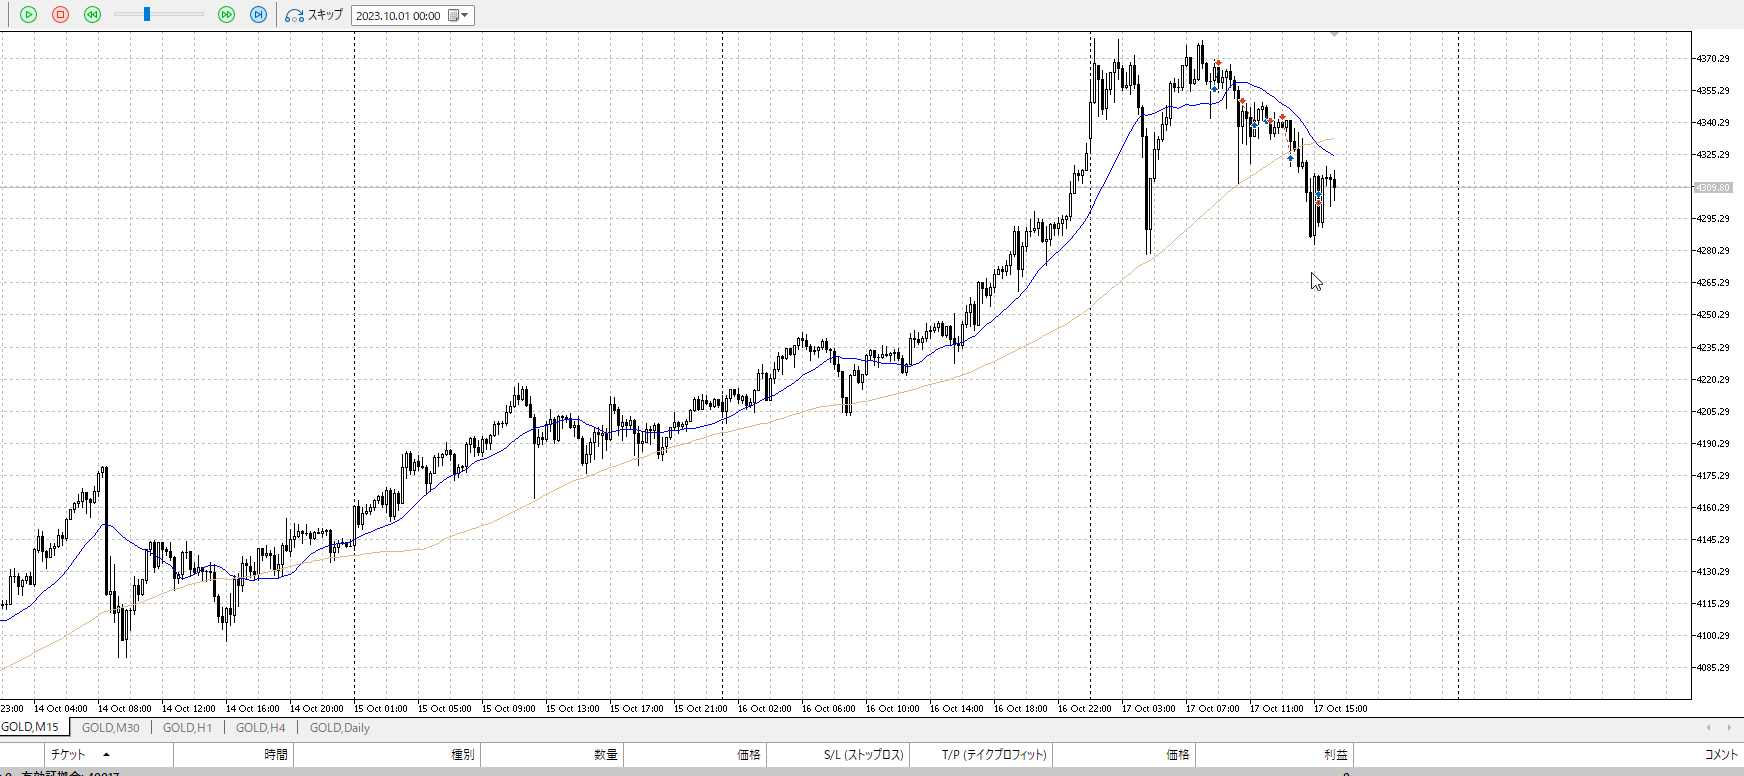Screen dimensions: 1744x776
Task: Switch to GOLD,M30 chart tab
Action: point(110,728)
